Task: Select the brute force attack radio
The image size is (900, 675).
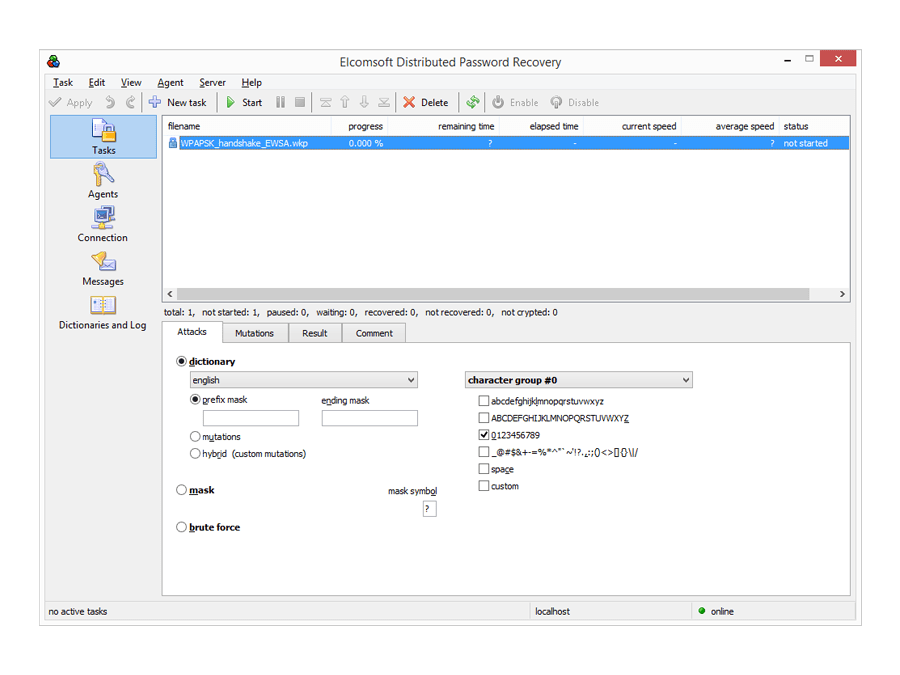Action: (x=181, y=527)
